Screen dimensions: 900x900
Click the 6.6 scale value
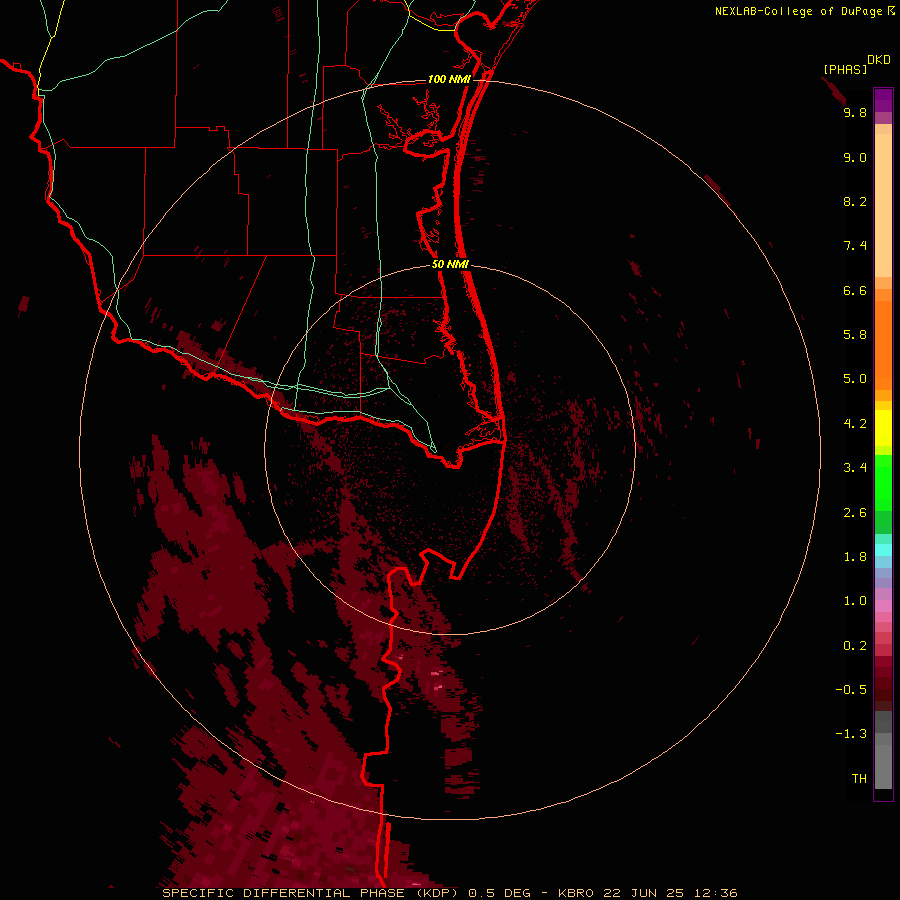pyautogui.click(x=855, y=290)
